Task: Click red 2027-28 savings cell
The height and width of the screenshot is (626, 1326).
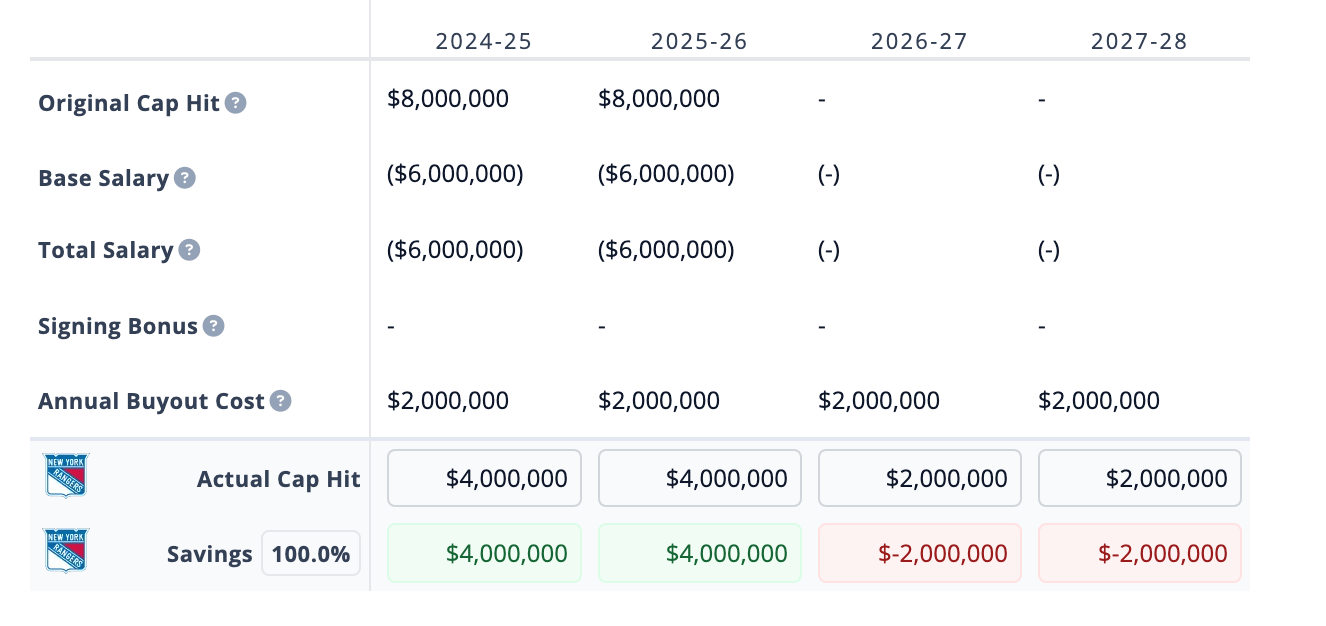Action: [x=1140, y=553]
